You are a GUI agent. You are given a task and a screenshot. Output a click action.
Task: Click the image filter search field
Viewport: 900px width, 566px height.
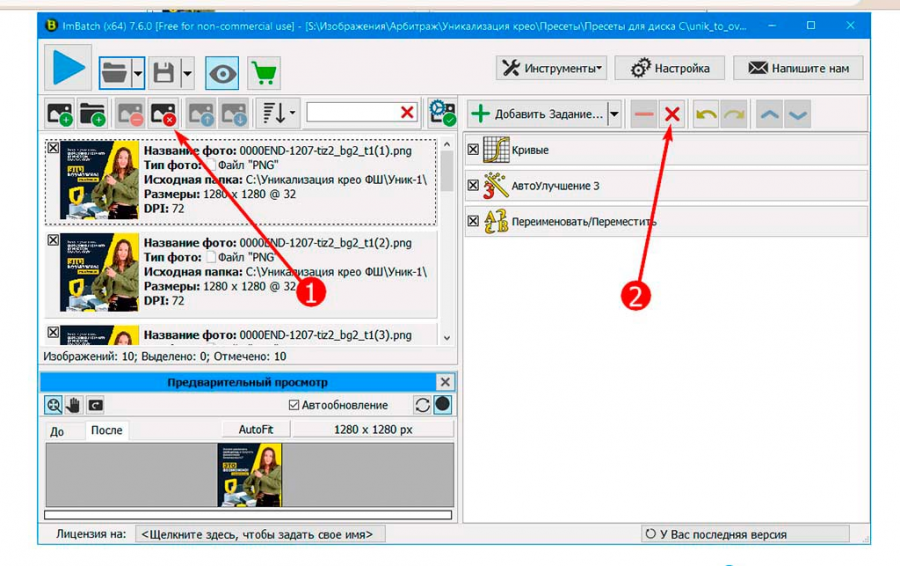352,113
